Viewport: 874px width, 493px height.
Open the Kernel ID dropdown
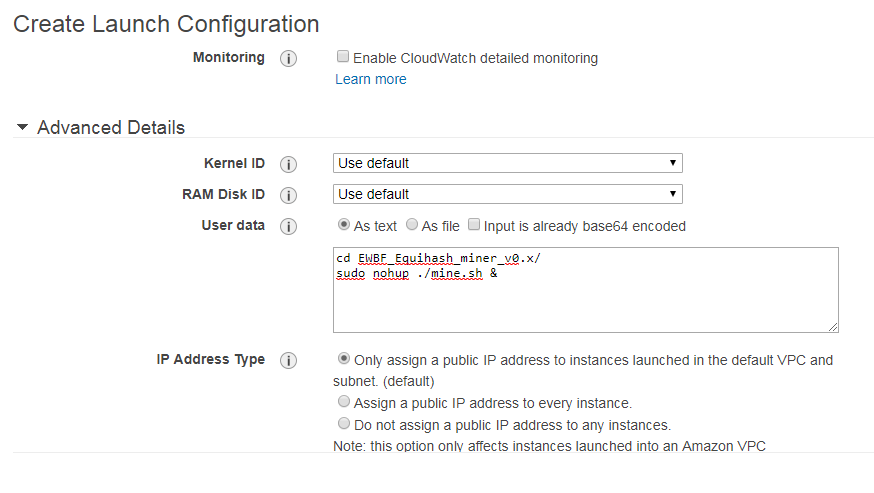point(508,163)
